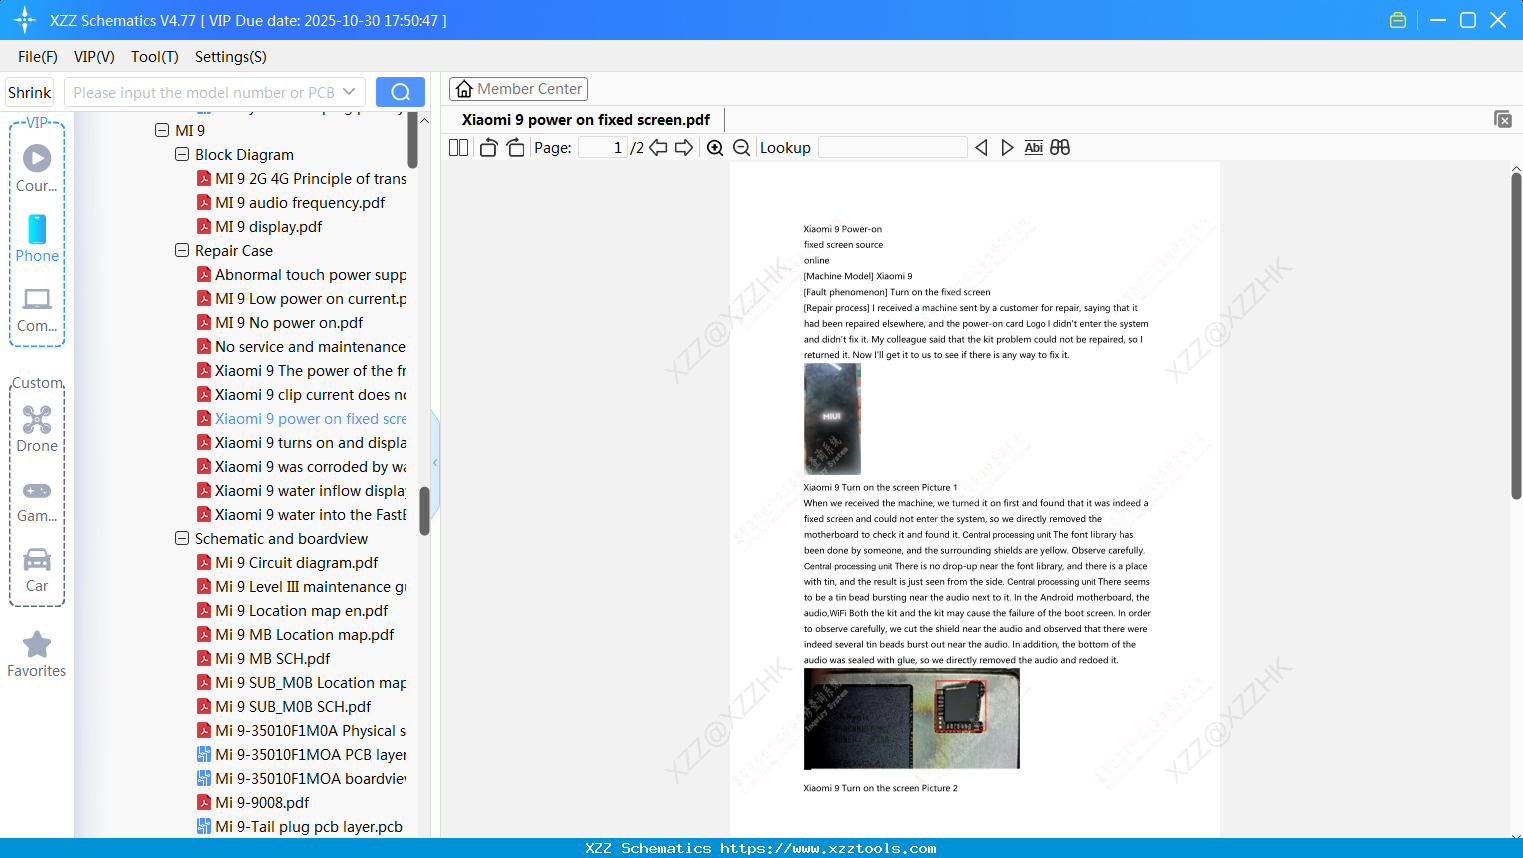Open Mi 9-35010F1MOA PCB layer file
Viewport: 1523px width, 858px height.
(301, 755)
